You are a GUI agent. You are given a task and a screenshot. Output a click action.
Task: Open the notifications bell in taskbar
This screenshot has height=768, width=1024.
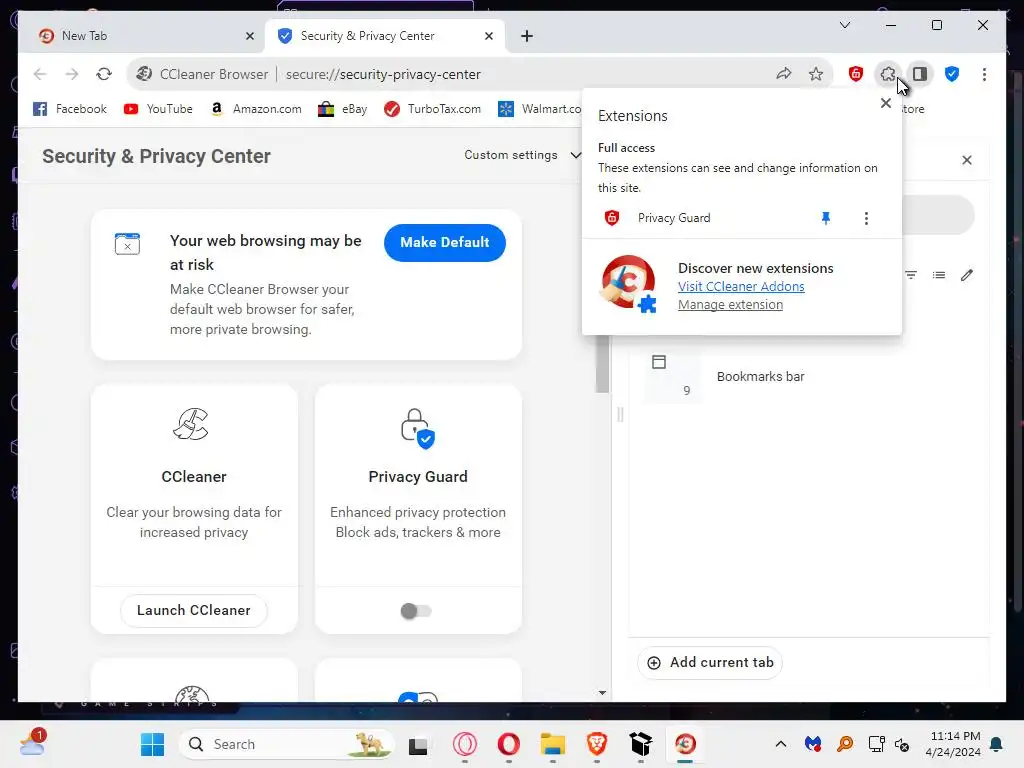coord(997,744)
